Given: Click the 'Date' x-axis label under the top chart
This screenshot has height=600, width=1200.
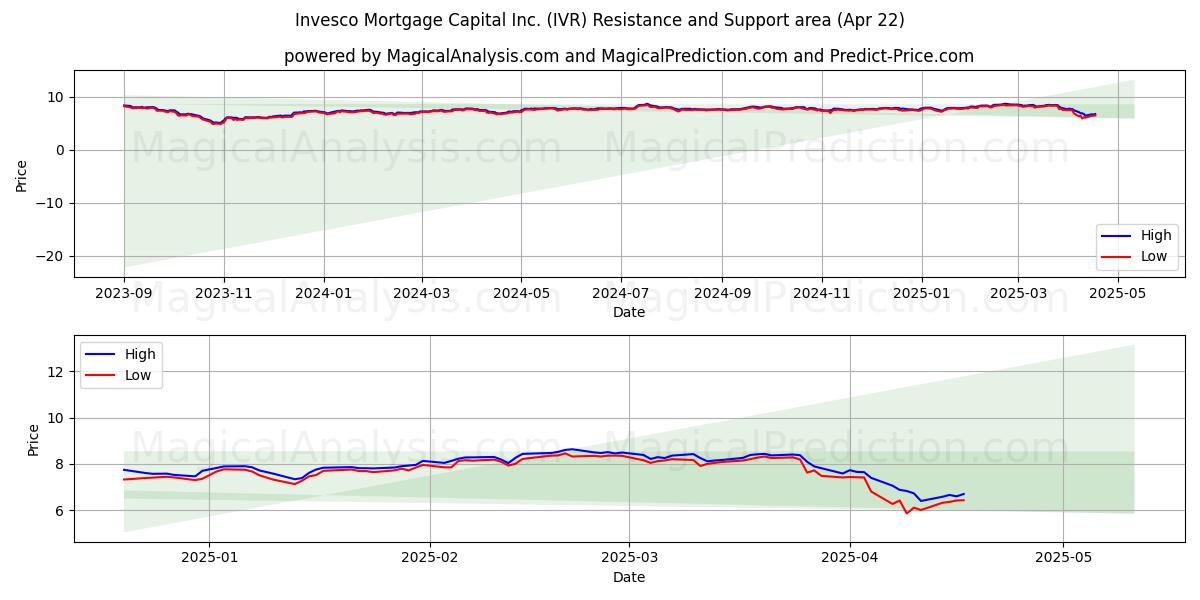Looking at the screenshot, I should click(x=629, y=313).
